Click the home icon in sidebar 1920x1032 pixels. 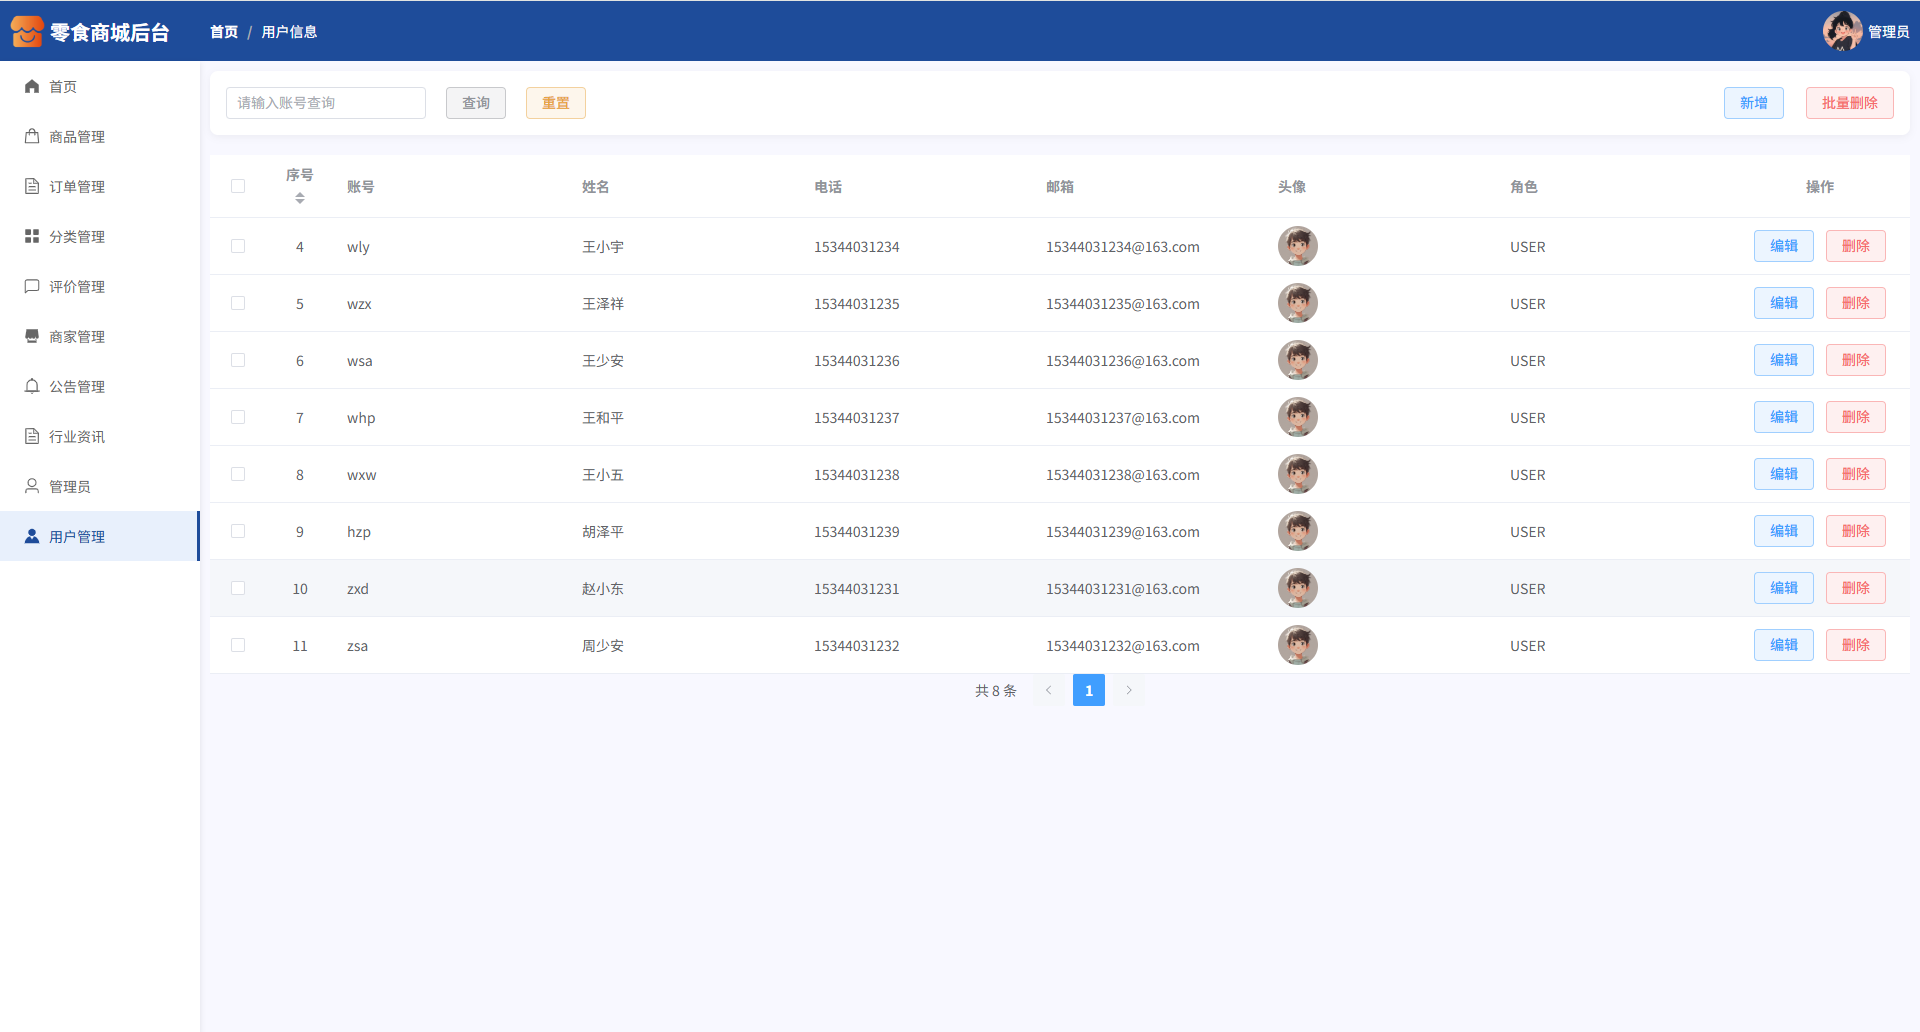click(32, 87)
